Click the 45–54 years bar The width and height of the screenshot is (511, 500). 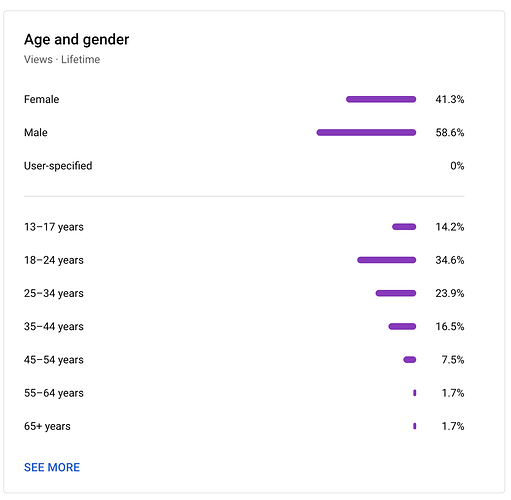(410, 359)
